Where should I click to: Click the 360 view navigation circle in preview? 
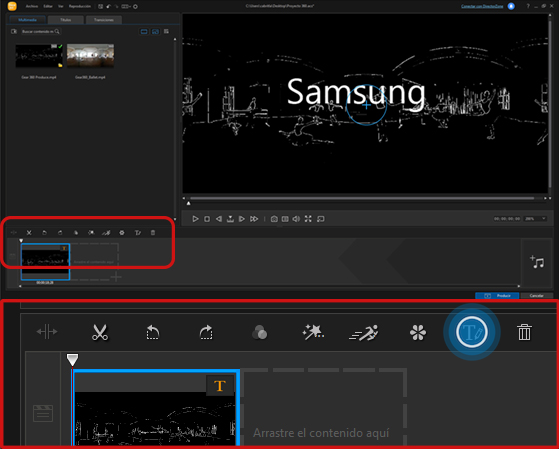366,105
